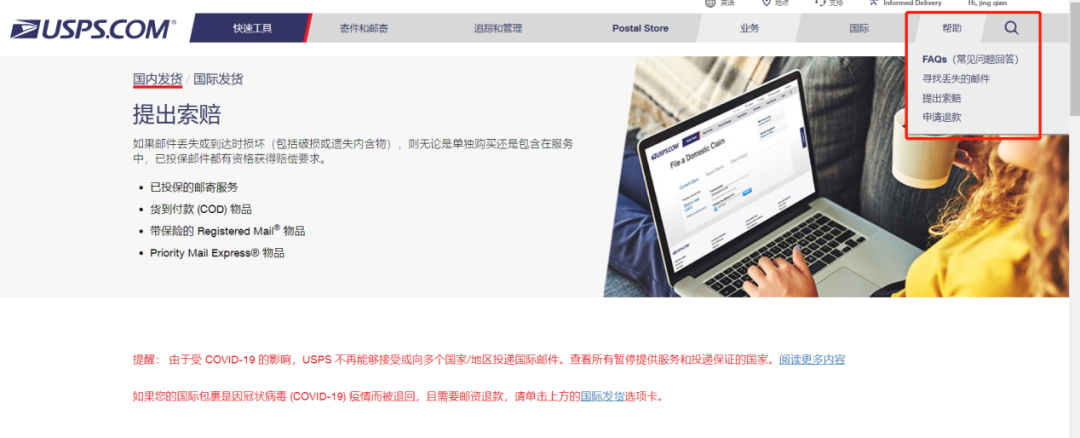This screenshot has width=1080, height=438.
Task: Switch to the 国际发货 tab
Action: tap(218, 79)
